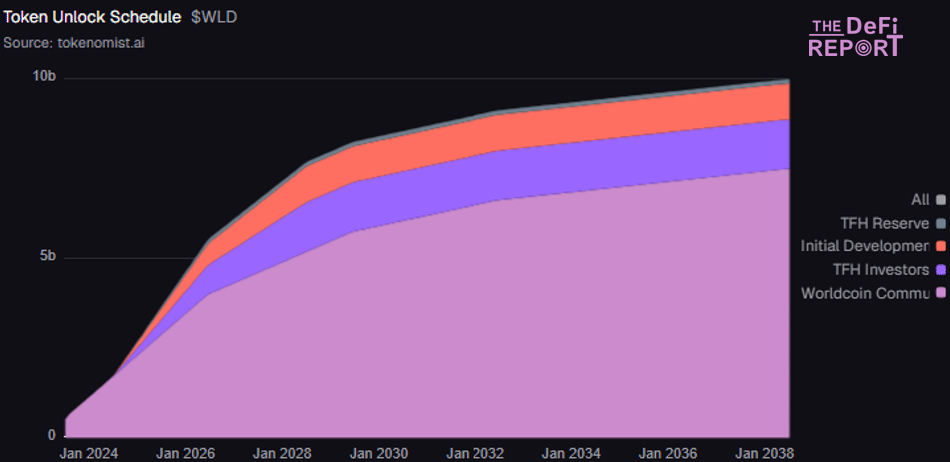Click the pink Worldcoin Community legend swatch
950x462 pixels.
tap(940, 293)
